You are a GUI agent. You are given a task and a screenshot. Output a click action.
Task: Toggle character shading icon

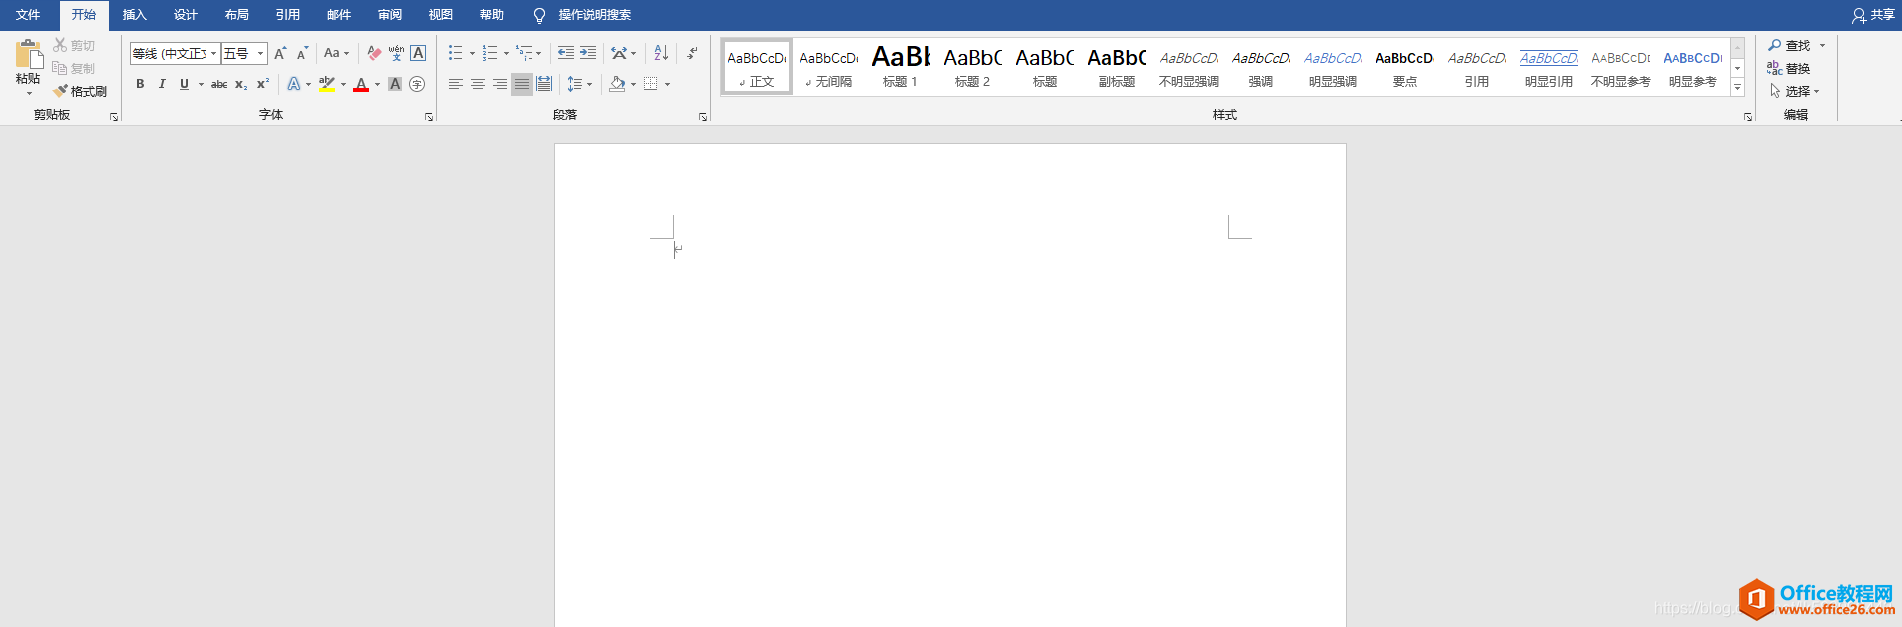[x=395, y=84]
